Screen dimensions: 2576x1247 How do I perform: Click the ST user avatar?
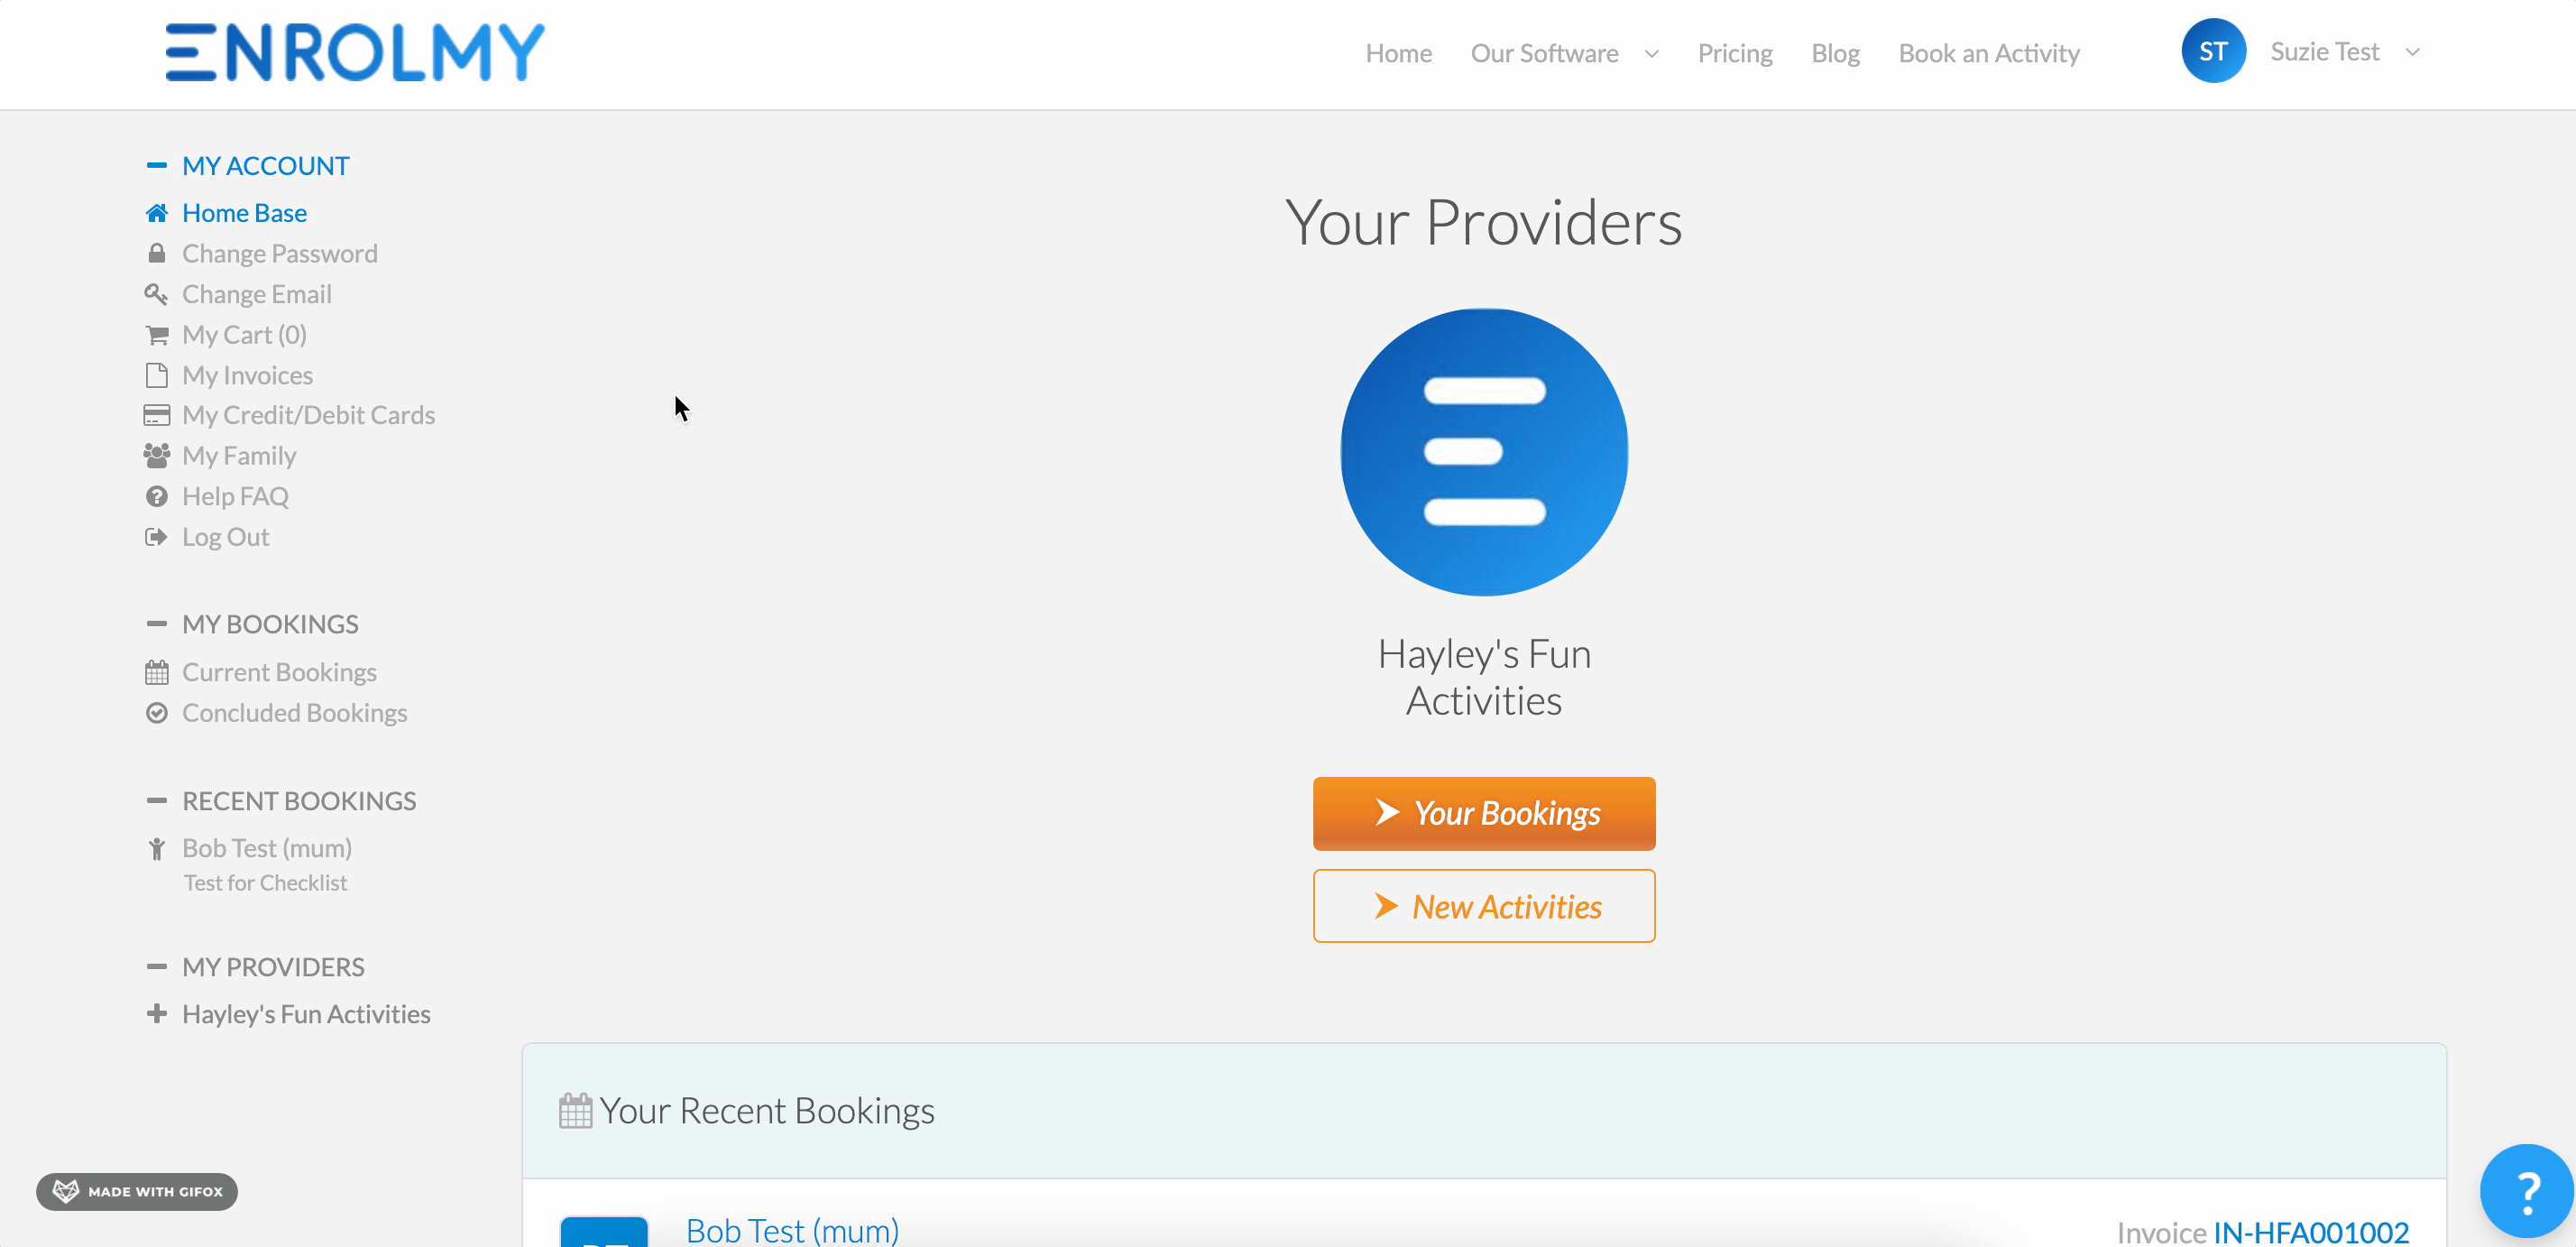point(2213,51)
